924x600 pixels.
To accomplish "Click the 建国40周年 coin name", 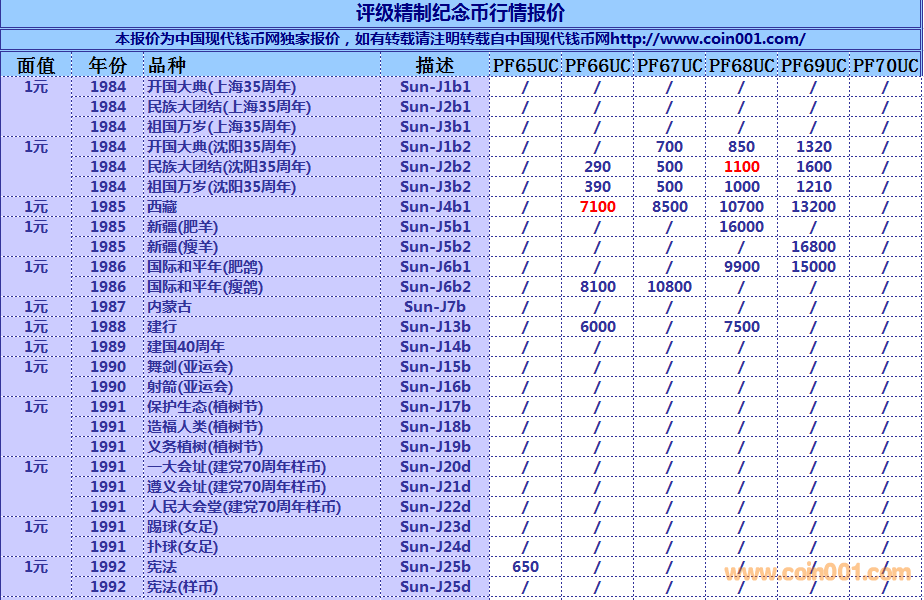I will click(185, 347).
